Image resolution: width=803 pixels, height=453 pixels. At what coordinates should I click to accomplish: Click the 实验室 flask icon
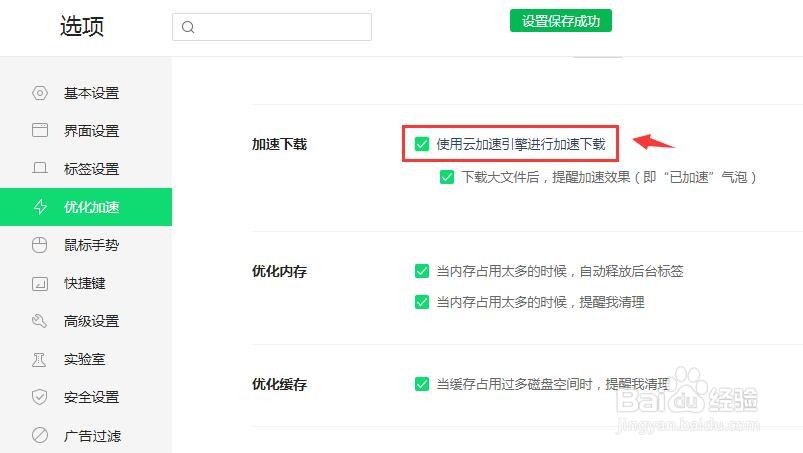click(39, 359)
